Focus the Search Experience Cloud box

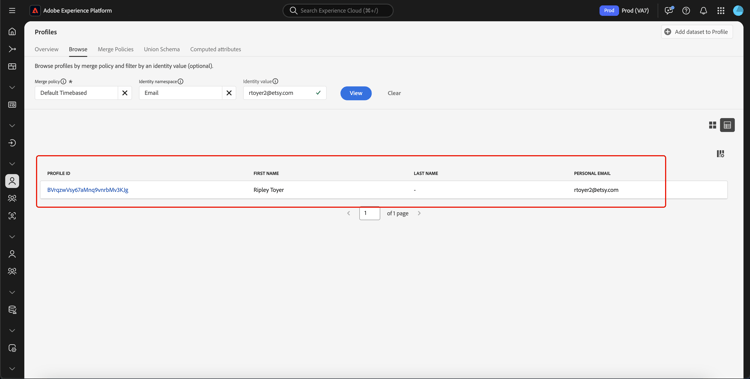338,11
